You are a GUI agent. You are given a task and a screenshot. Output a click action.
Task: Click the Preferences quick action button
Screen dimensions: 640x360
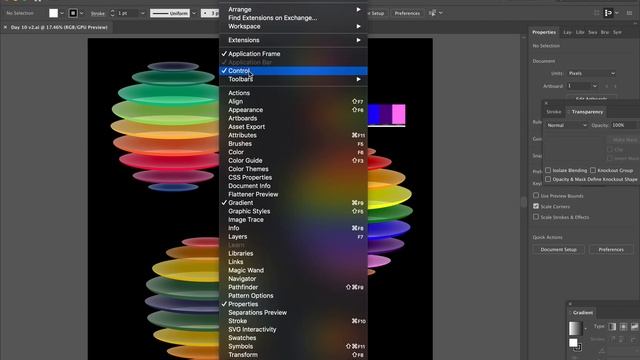click(x=611, y=249)
